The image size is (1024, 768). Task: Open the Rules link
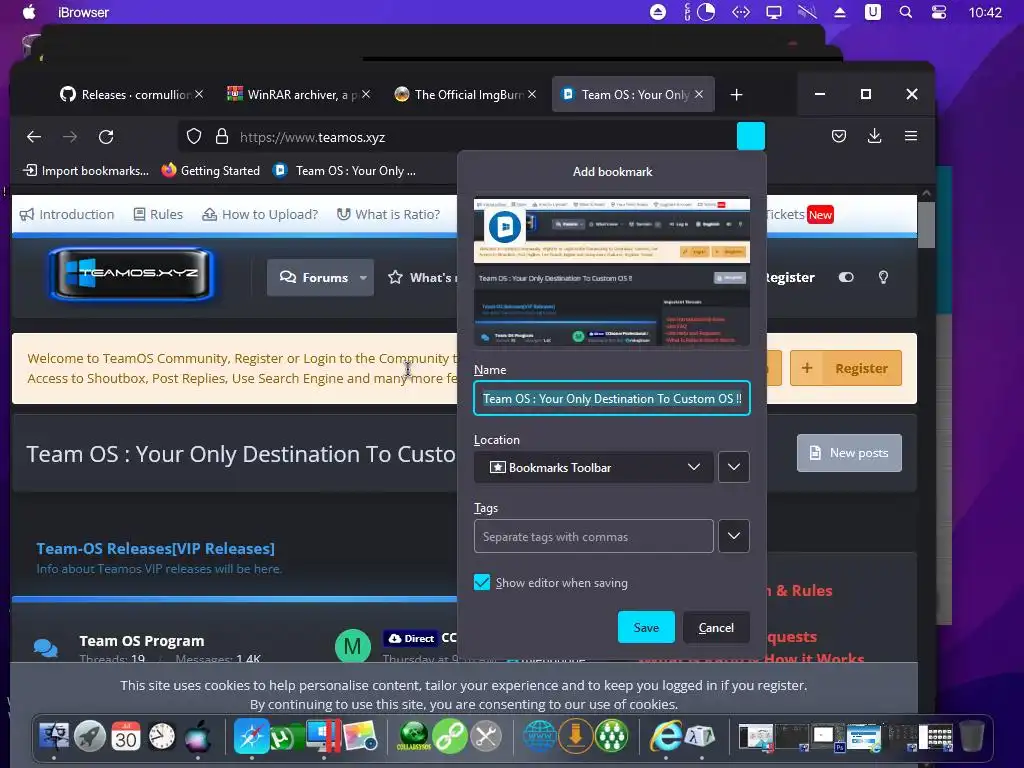158,214
